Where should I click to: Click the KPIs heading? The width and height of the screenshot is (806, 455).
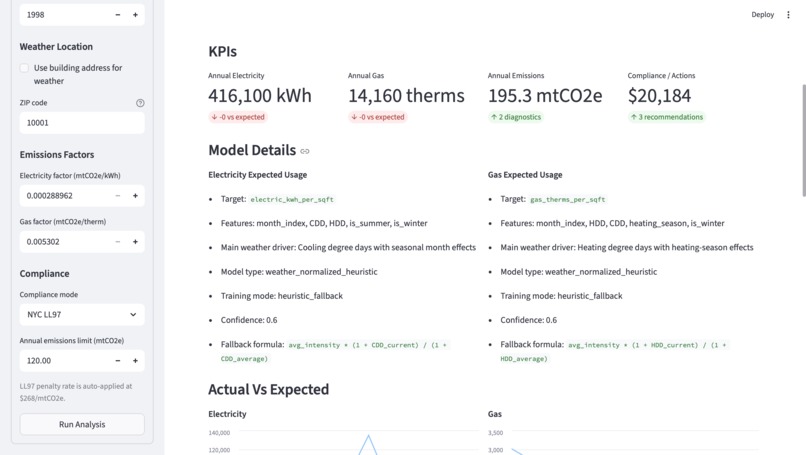(223, 51)
